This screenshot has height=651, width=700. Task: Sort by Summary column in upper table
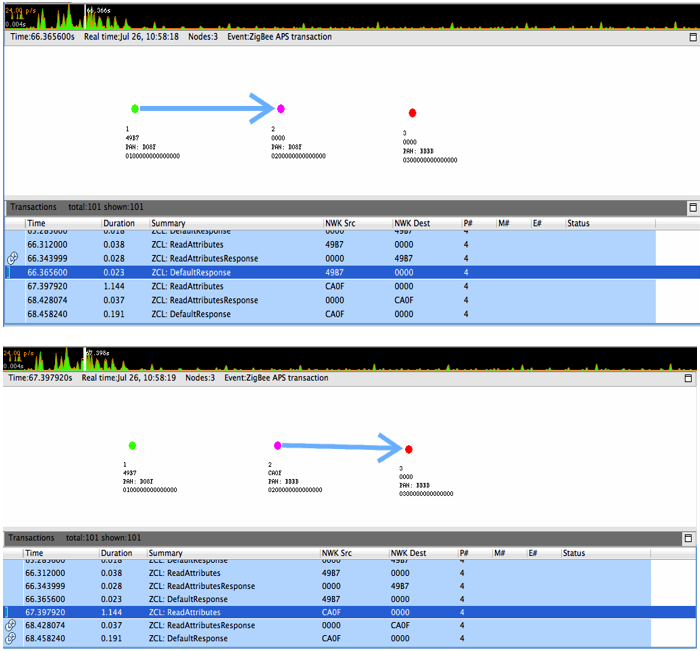[x=236, y=223]
